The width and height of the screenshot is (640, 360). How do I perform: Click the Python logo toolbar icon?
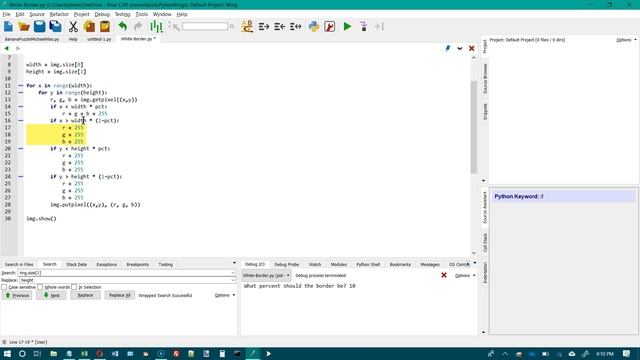313,27
